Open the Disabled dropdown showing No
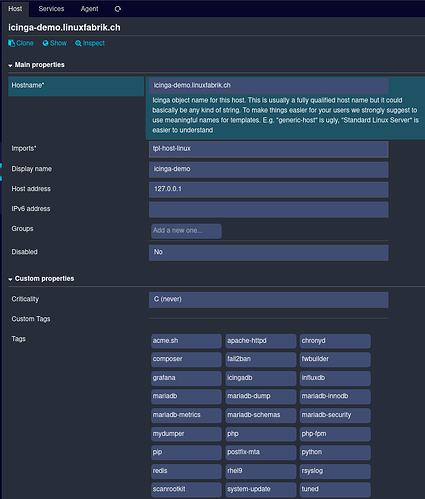 [x=269, y=252]
